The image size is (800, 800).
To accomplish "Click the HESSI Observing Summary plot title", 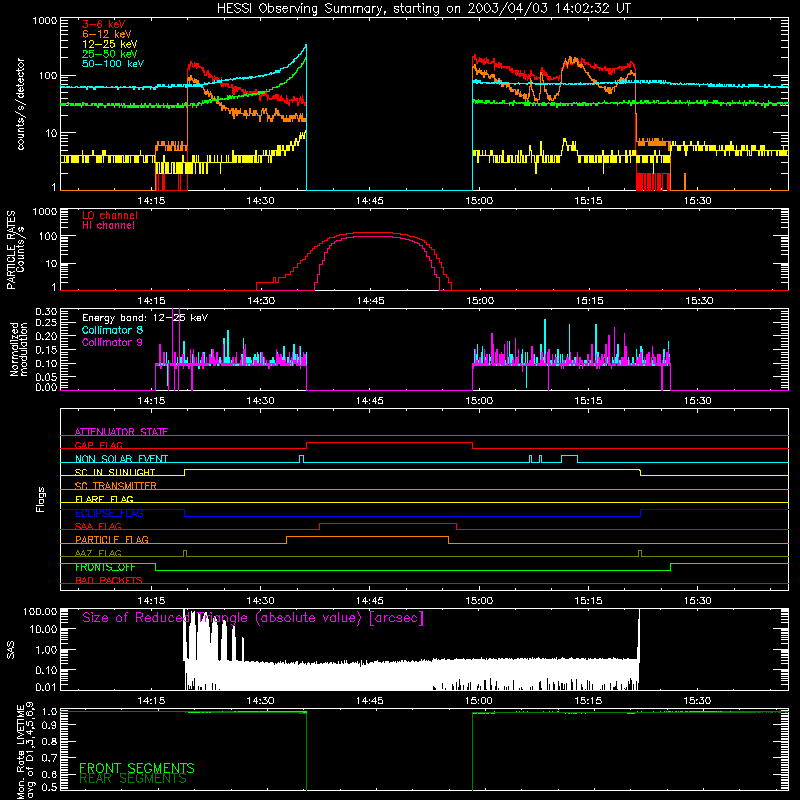I will coord(423,9).
